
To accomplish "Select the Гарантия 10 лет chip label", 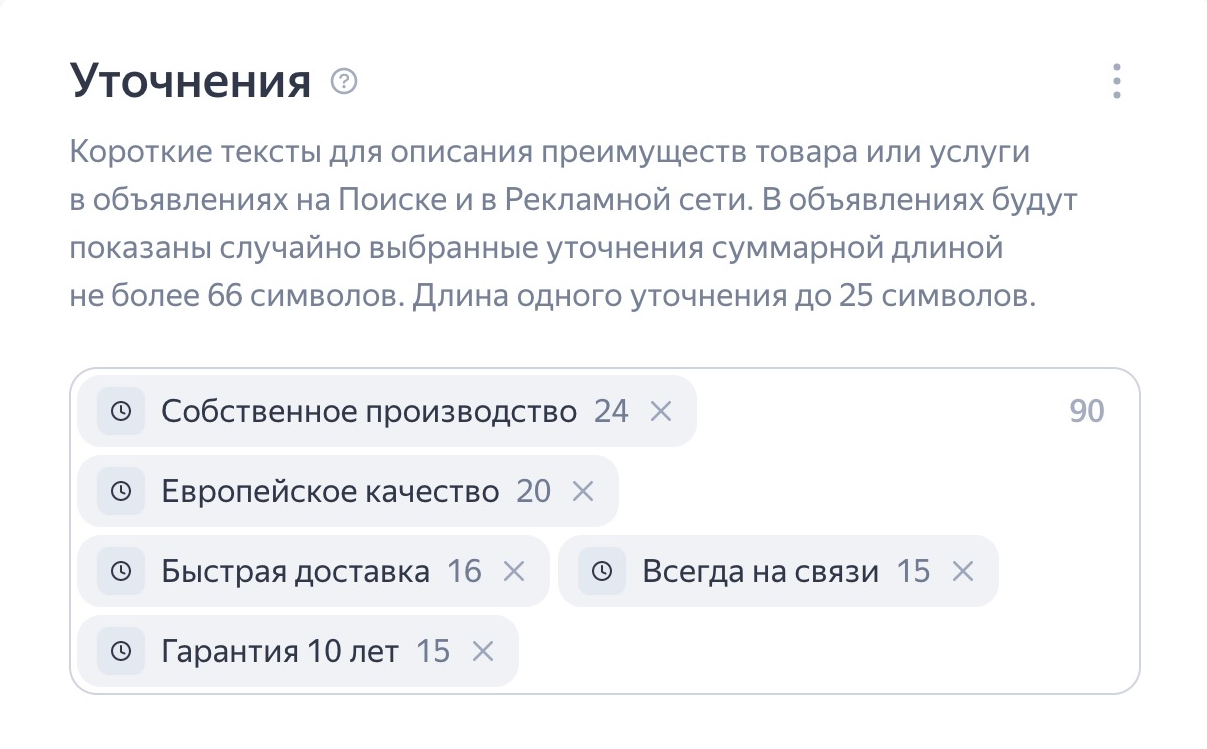I will [280, 652].
